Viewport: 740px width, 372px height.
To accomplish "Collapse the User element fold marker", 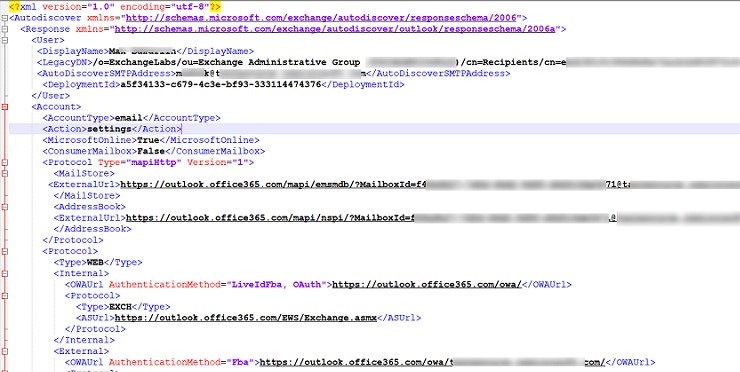I will [4, 40].
